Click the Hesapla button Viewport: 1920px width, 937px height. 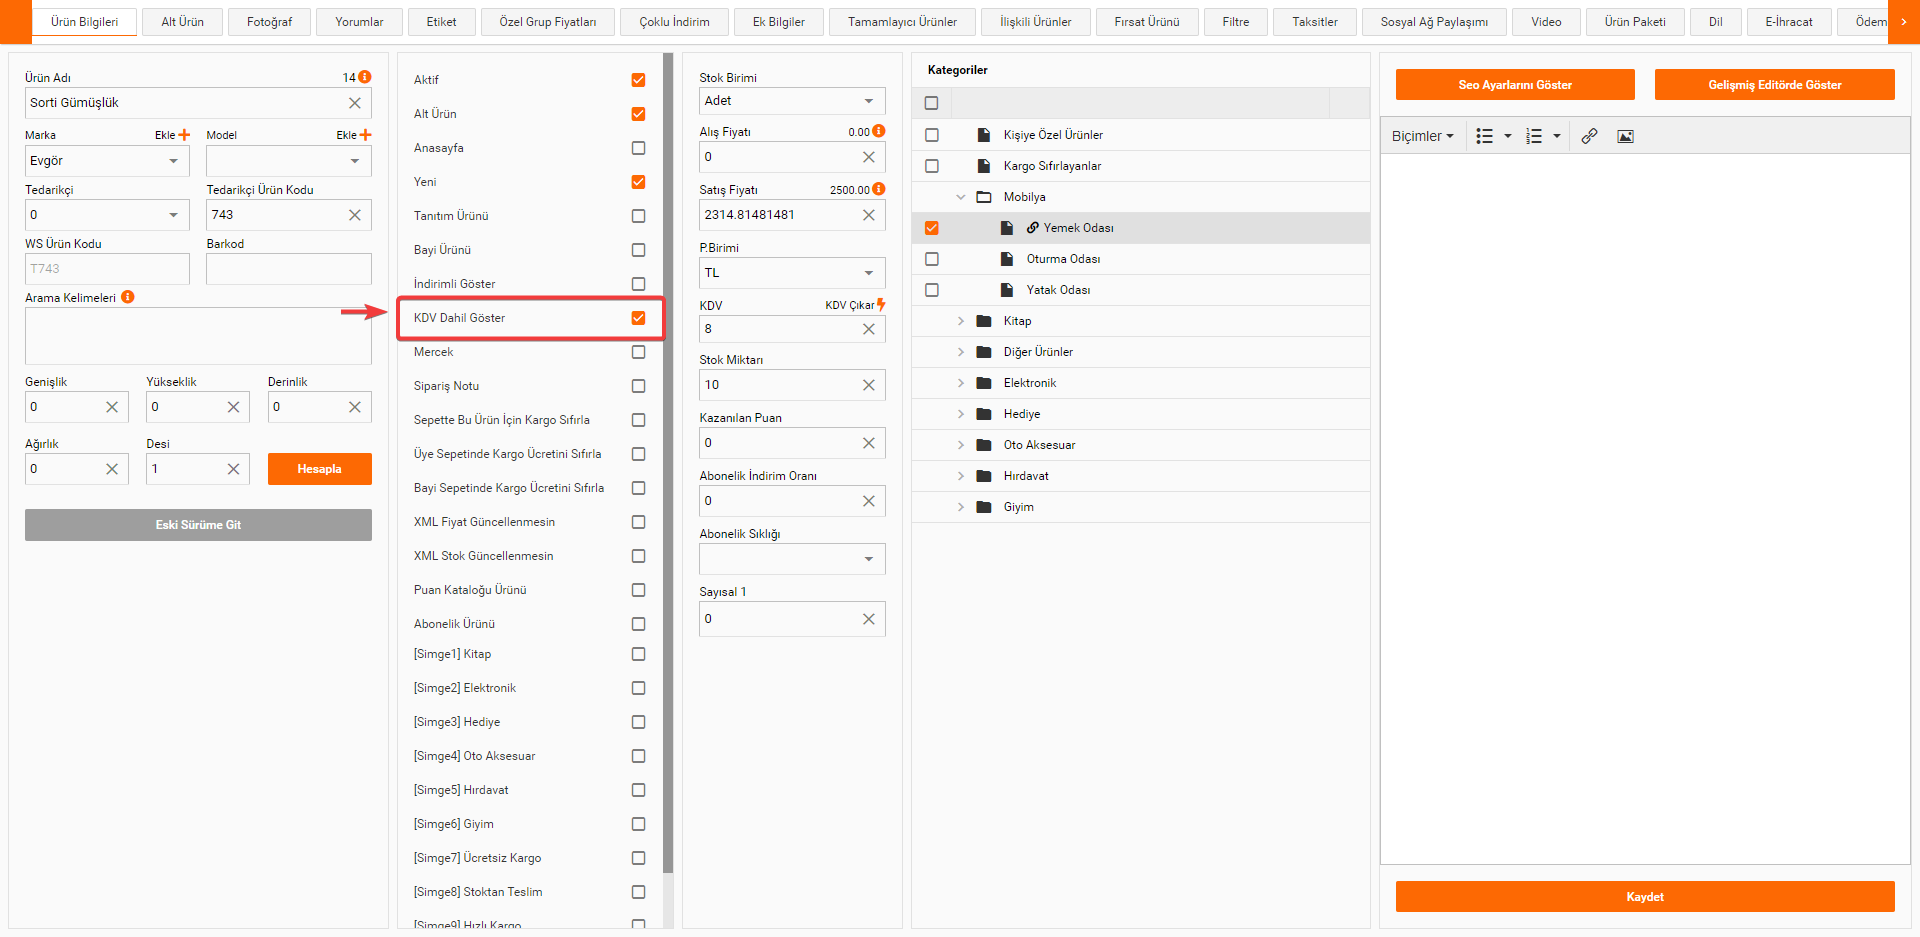tap(320, 469)
